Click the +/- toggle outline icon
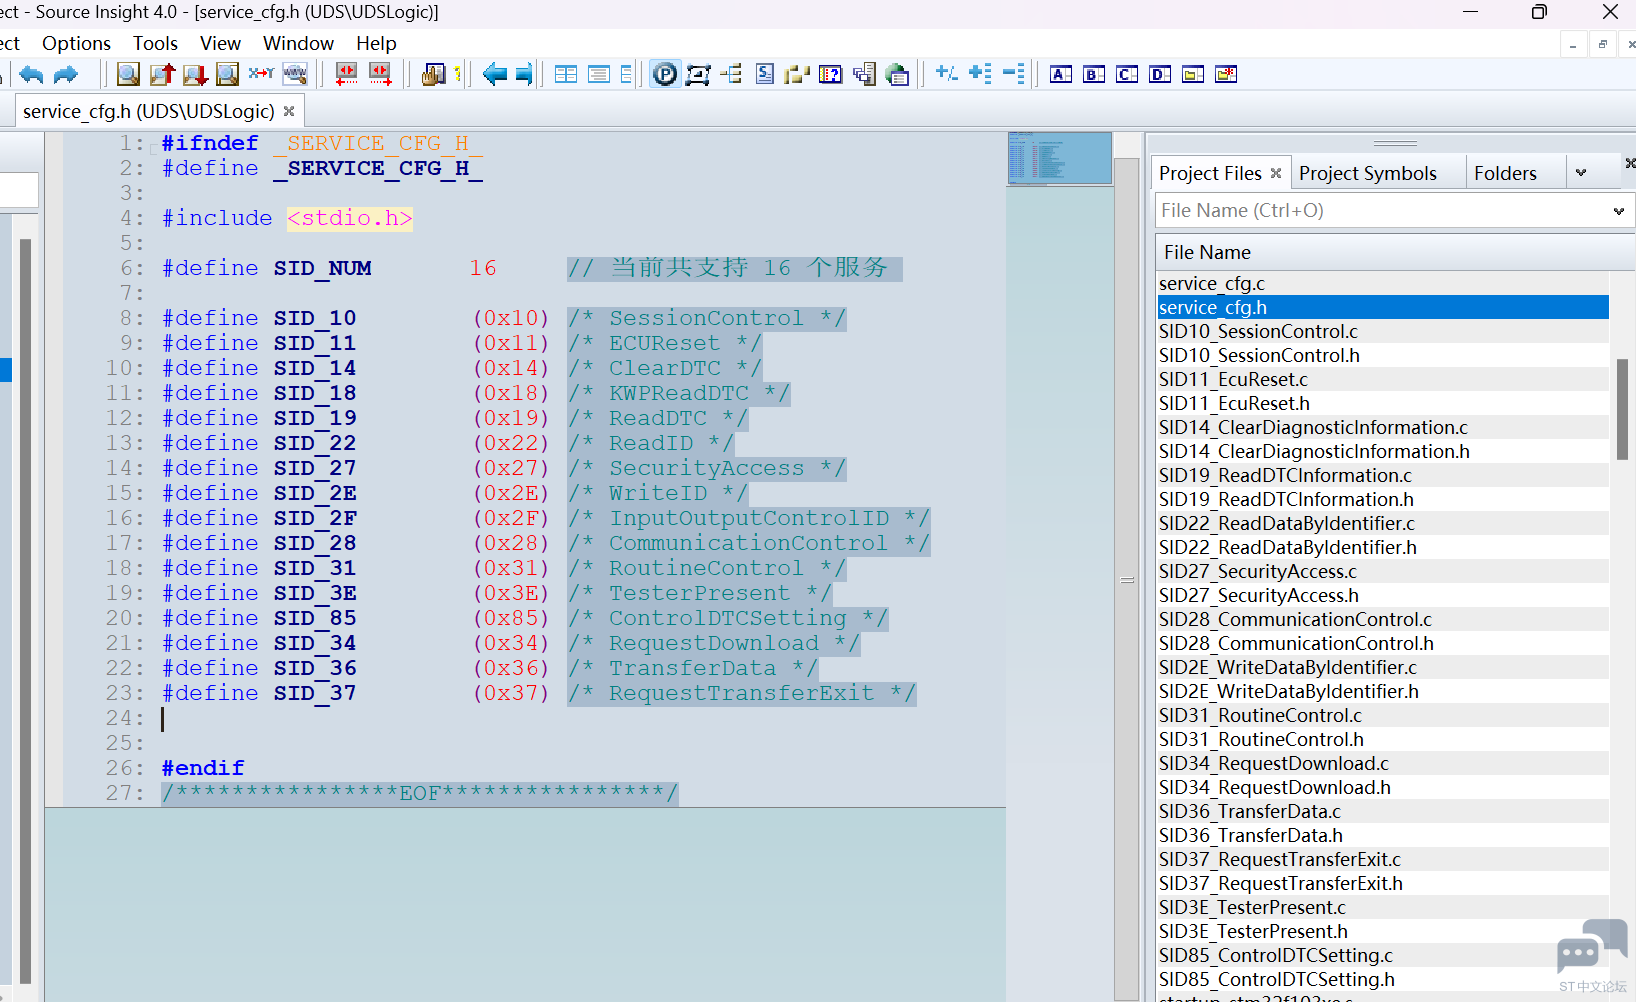Screen dimensions: 1636x1002 tap(946, 73)
